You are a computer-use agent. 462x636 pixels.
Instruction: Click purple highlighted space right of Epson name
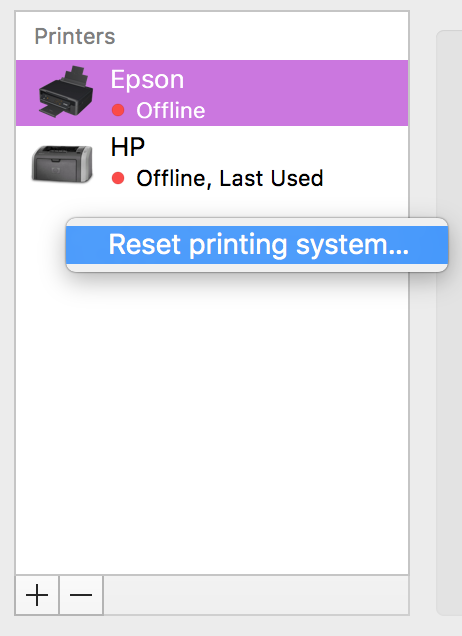pyautogui.click(x=296, y=92)
